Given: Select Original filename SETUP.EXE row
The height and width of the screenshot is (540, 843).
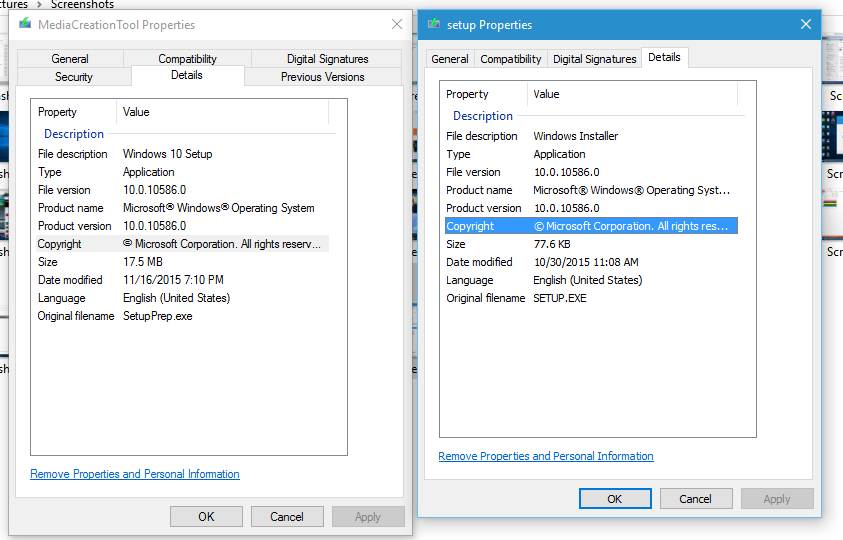Looking at the screenshot, I should (x=591, y=298).
